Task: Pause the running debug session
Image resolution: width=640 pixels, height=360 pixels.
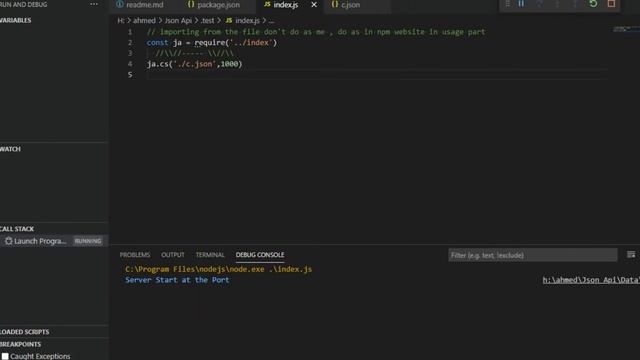Action: [x=521, y=4]
